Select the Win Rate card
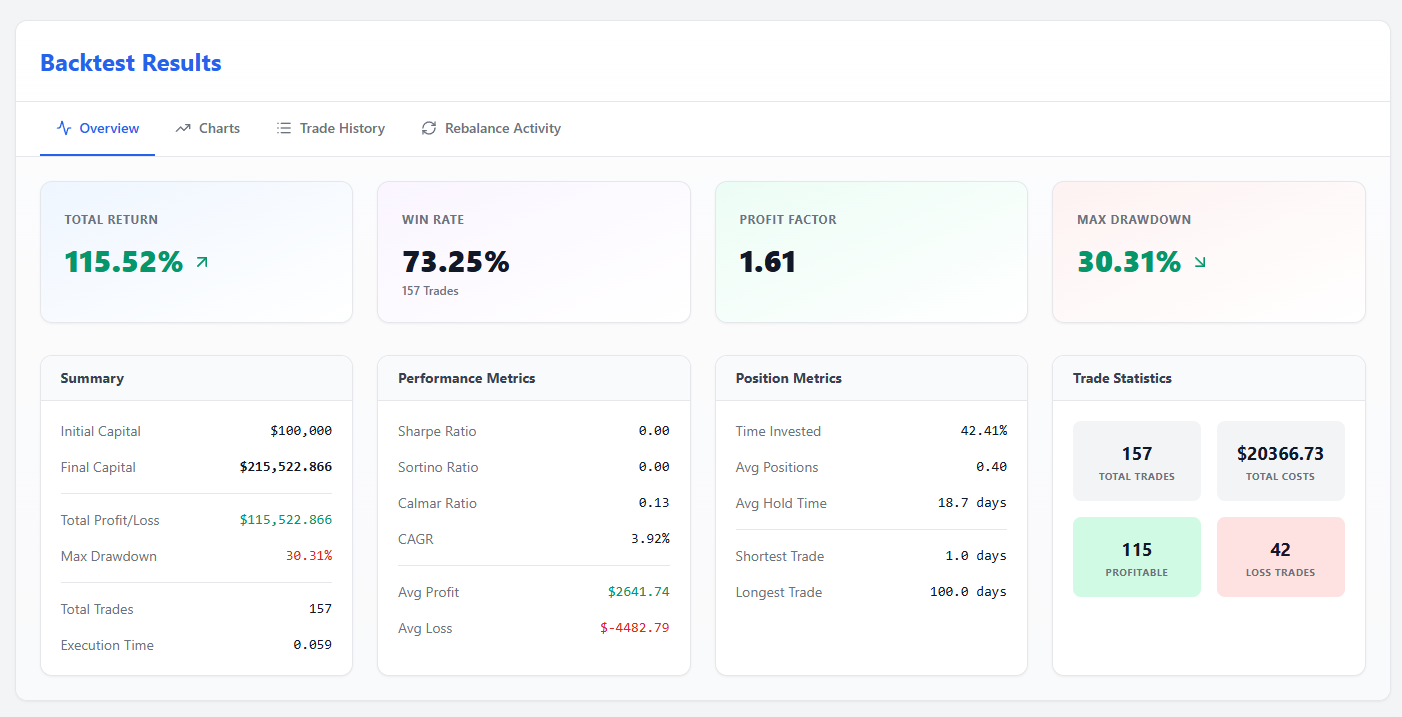The image size is (1402, 717). point(534,252)
